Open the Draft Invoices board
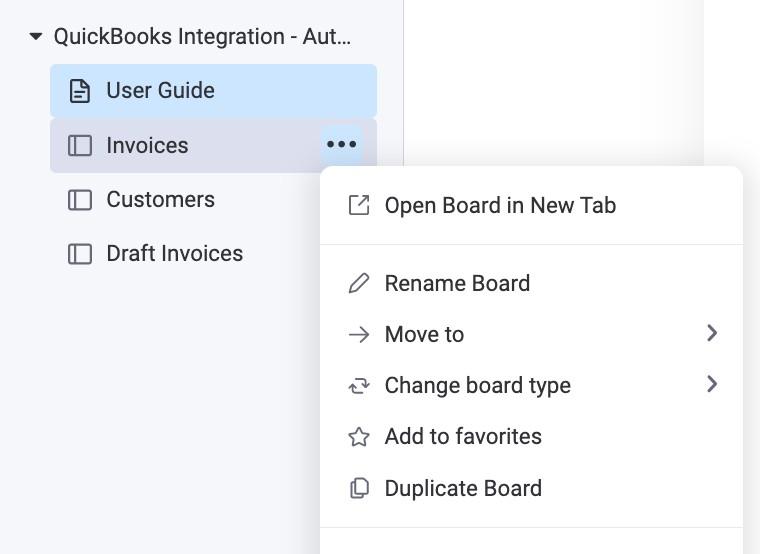The height and width of the screenshot is (554, 760). [174, 254]
